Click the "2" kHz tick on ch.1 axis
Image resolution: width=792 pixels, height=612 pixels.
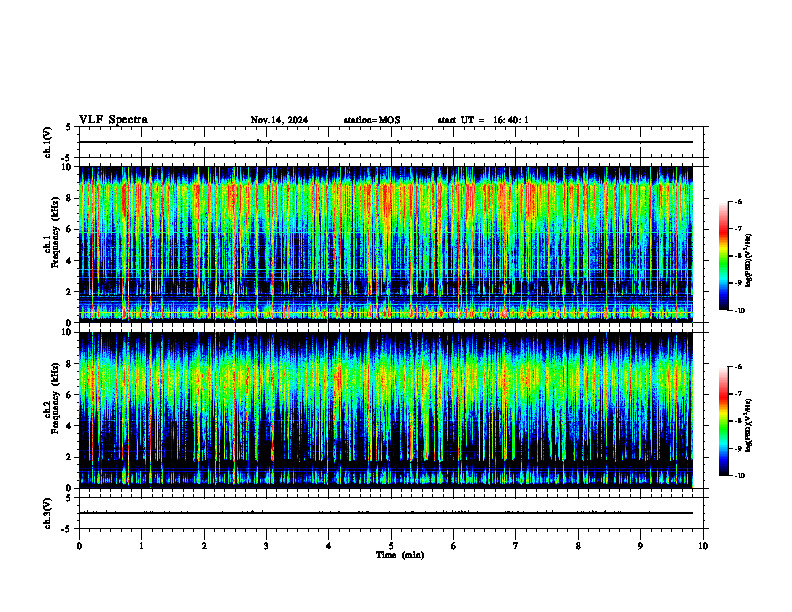[x=70, y=291]
